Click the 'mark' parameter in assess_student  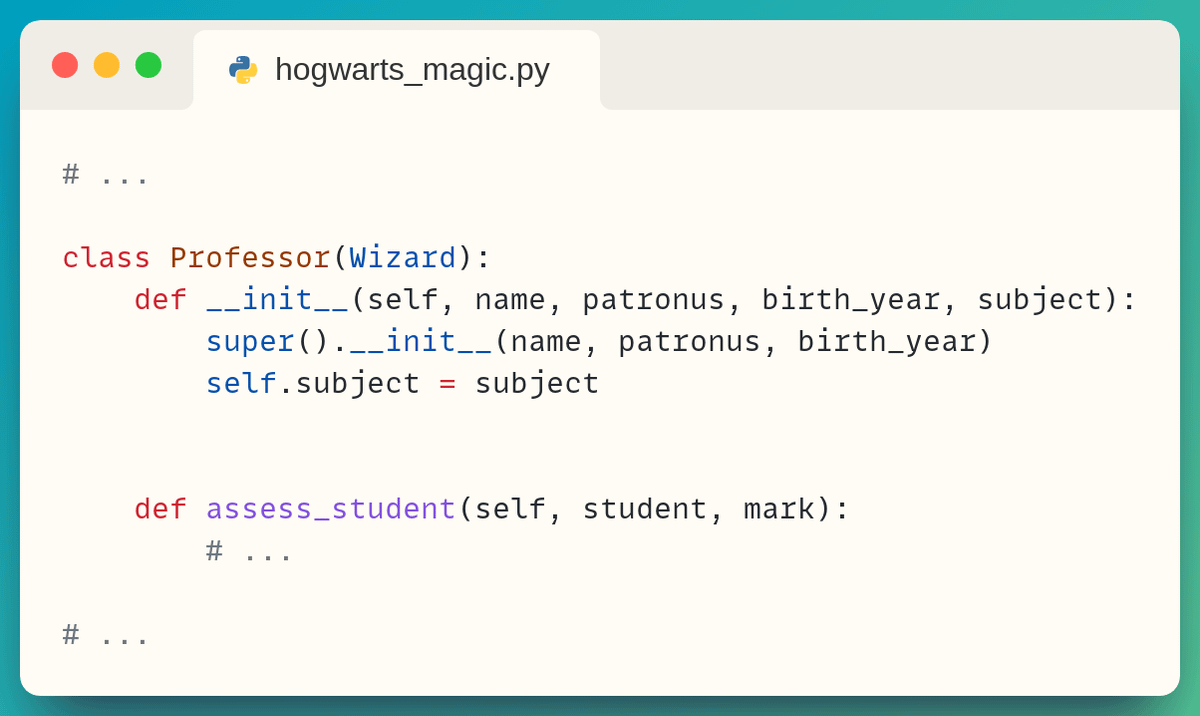tap(779, 509)
